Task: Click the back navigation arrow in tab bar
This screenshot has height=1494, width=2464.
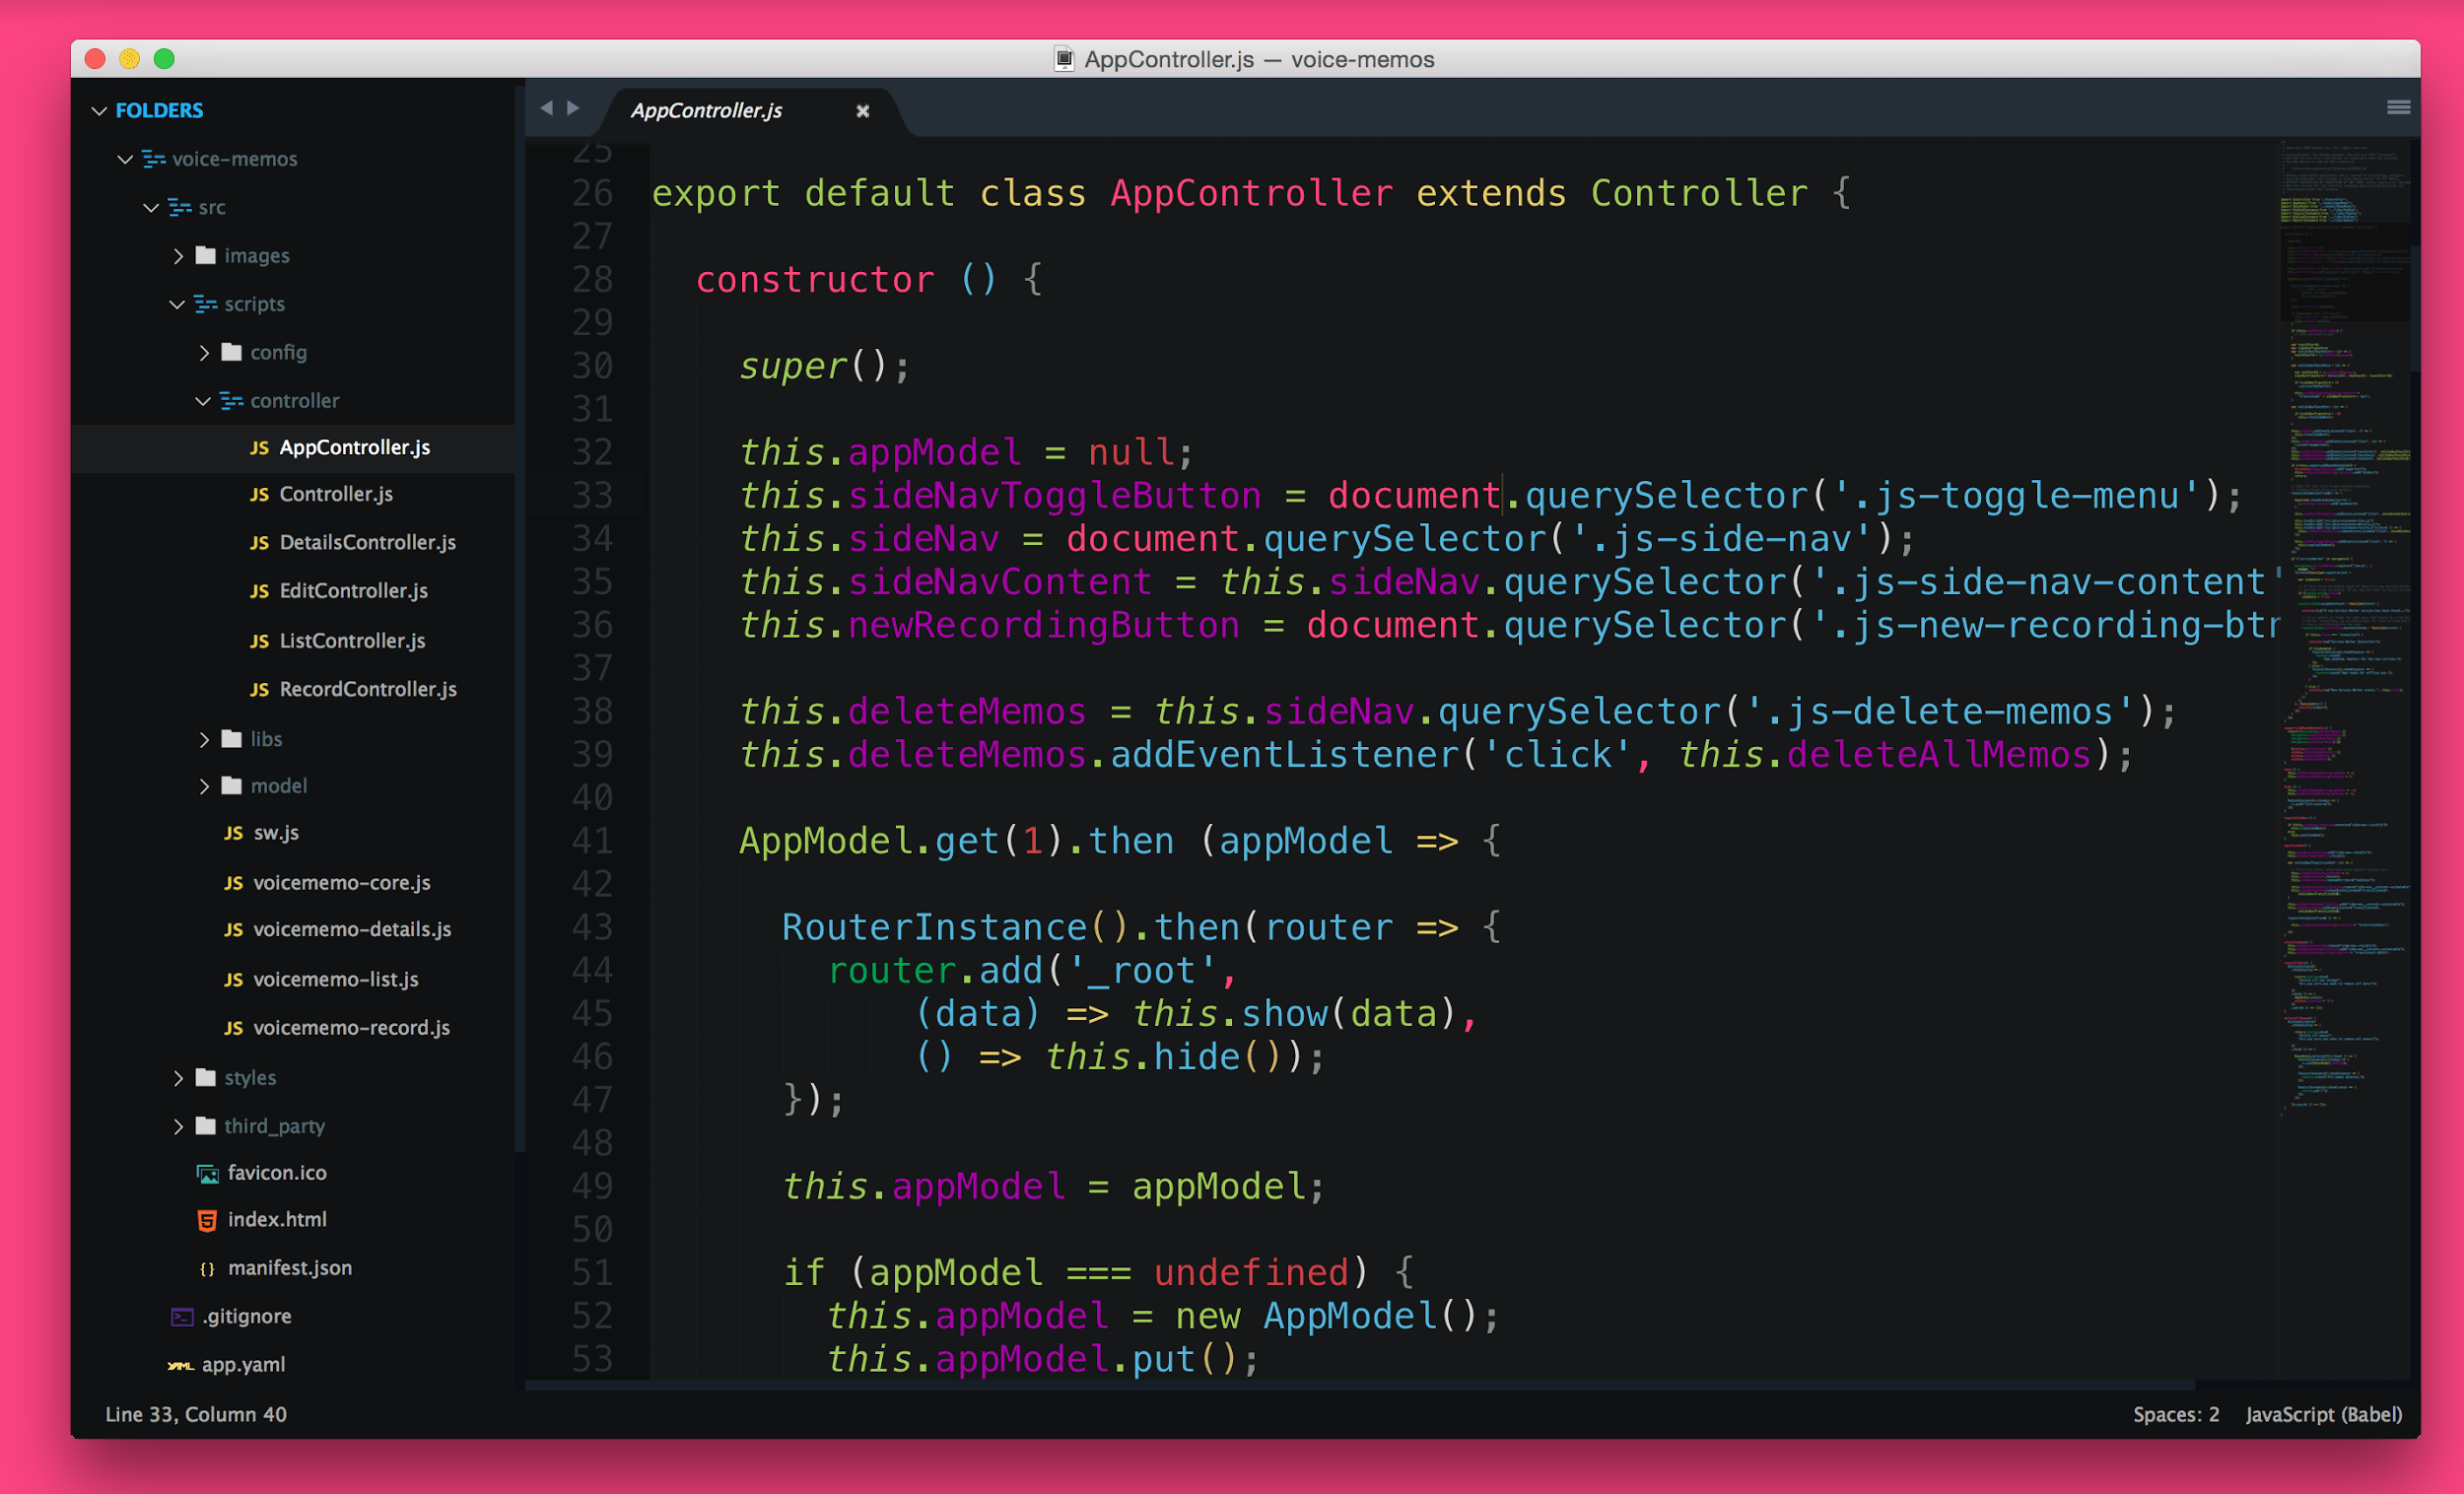Action: pos(546,108)
